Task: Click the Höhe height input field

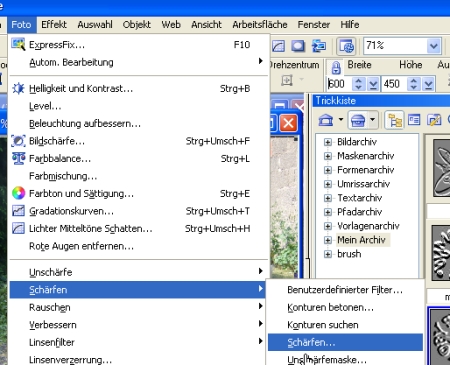Action: coord(394,84)
